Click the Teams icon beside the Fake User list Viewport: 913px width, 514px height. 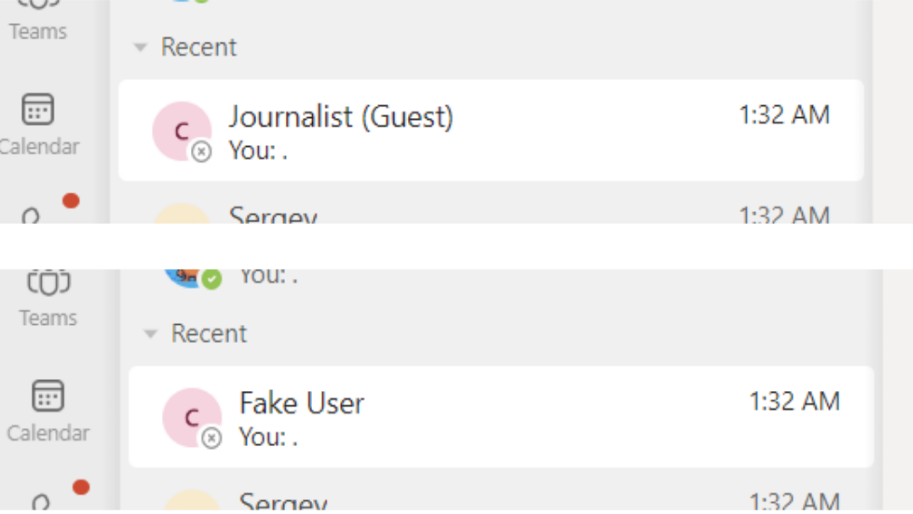[x=48, y=284]
